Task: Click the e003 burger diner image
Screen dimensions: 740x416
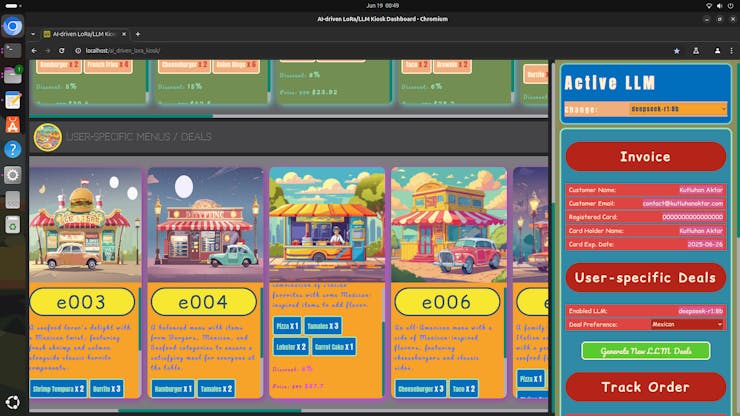Action: click(85, 225)
